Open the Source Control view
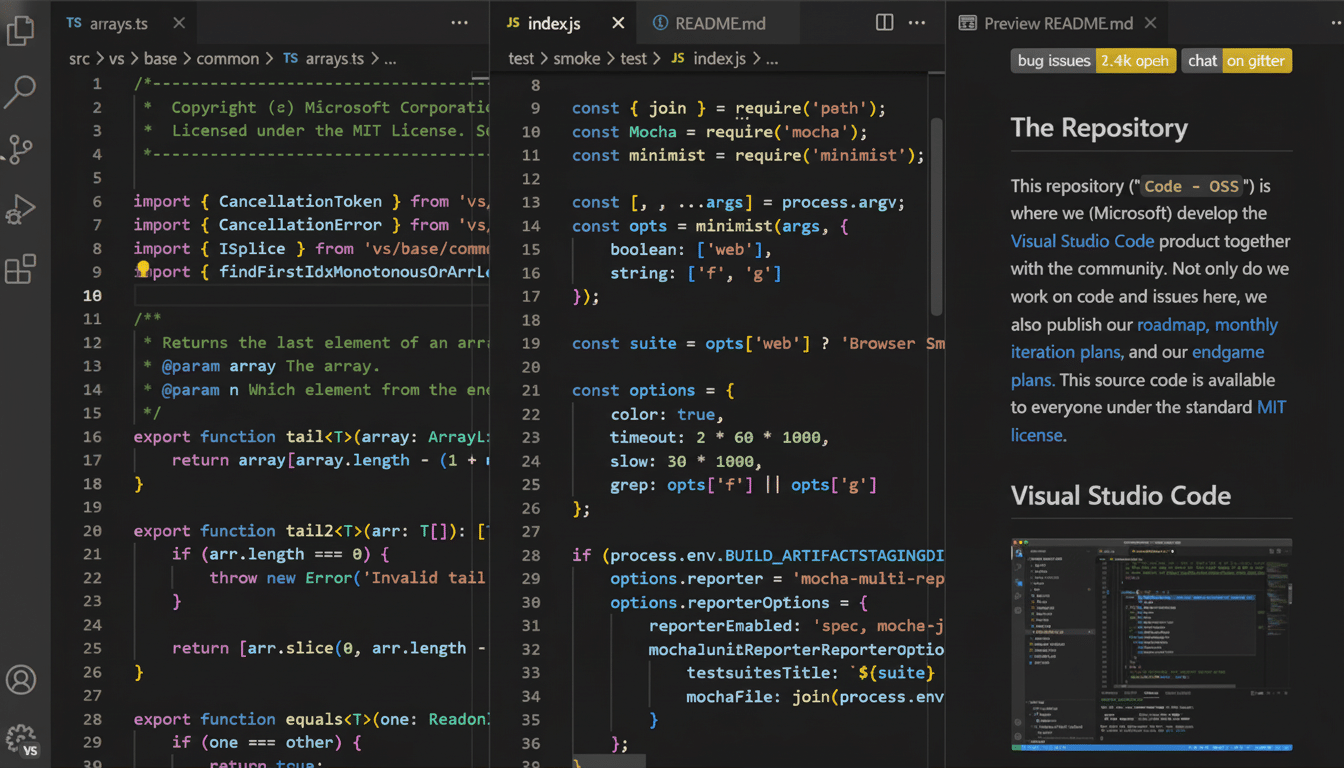This screenshot has width=1344, height=768. coord(22,149)
